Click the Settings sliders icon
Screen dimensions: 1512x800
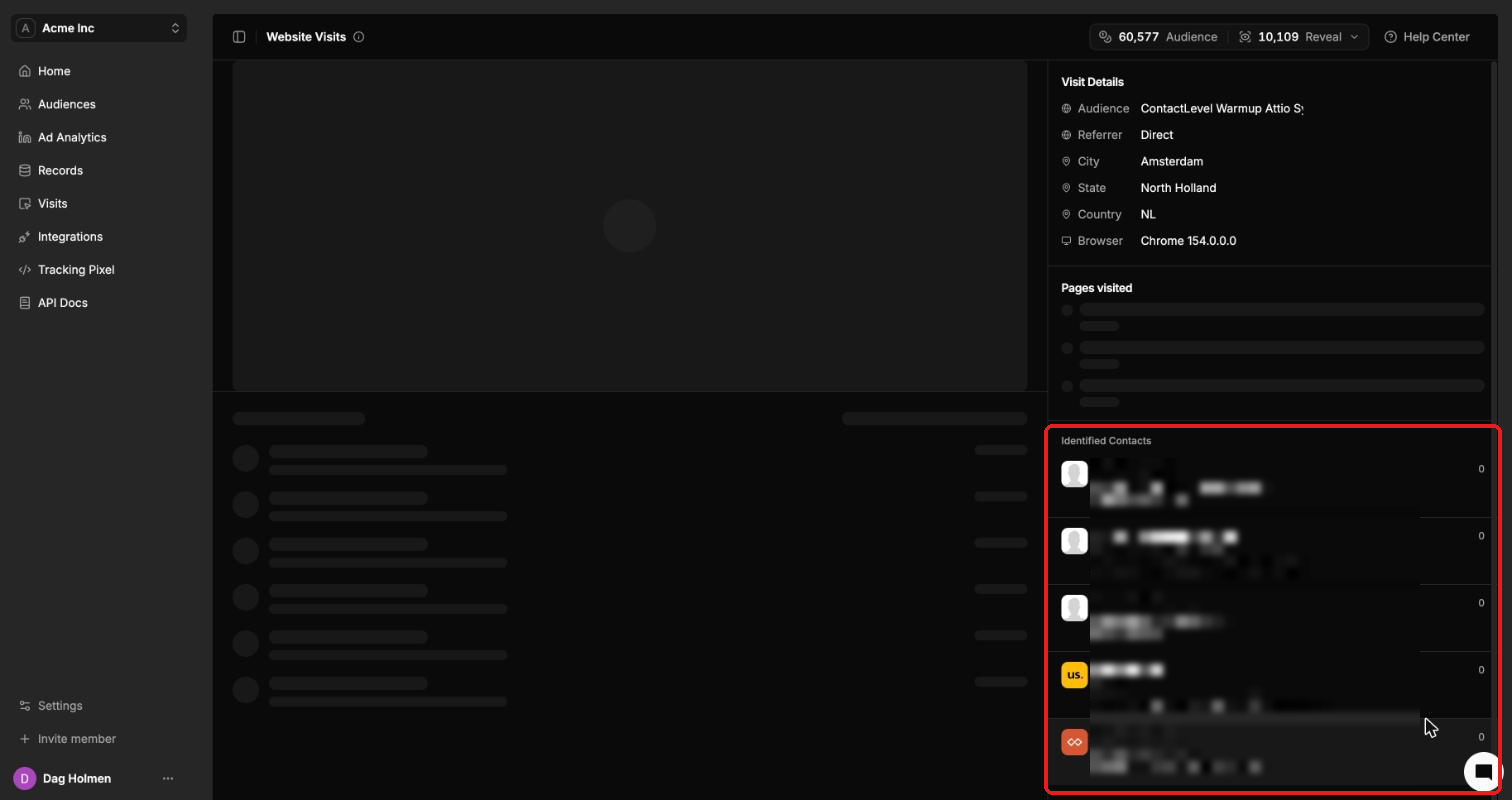click(25, 706)
